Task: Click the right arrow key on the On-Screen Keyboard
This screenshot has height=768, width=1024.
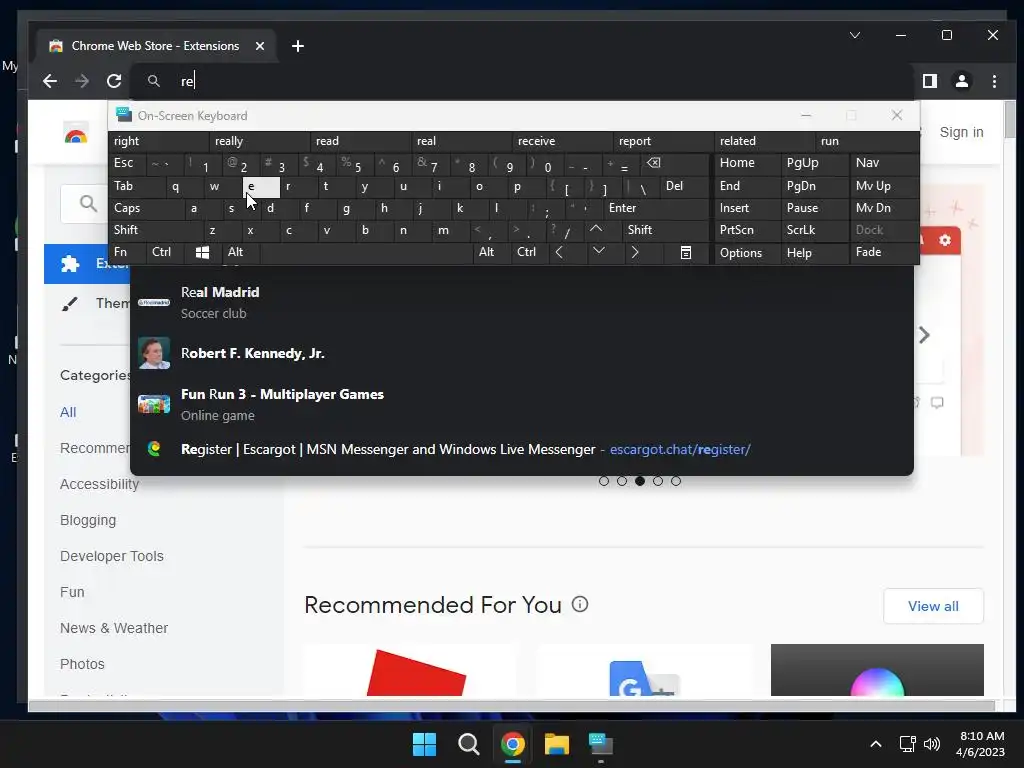Action: click(x=634, y=252)
